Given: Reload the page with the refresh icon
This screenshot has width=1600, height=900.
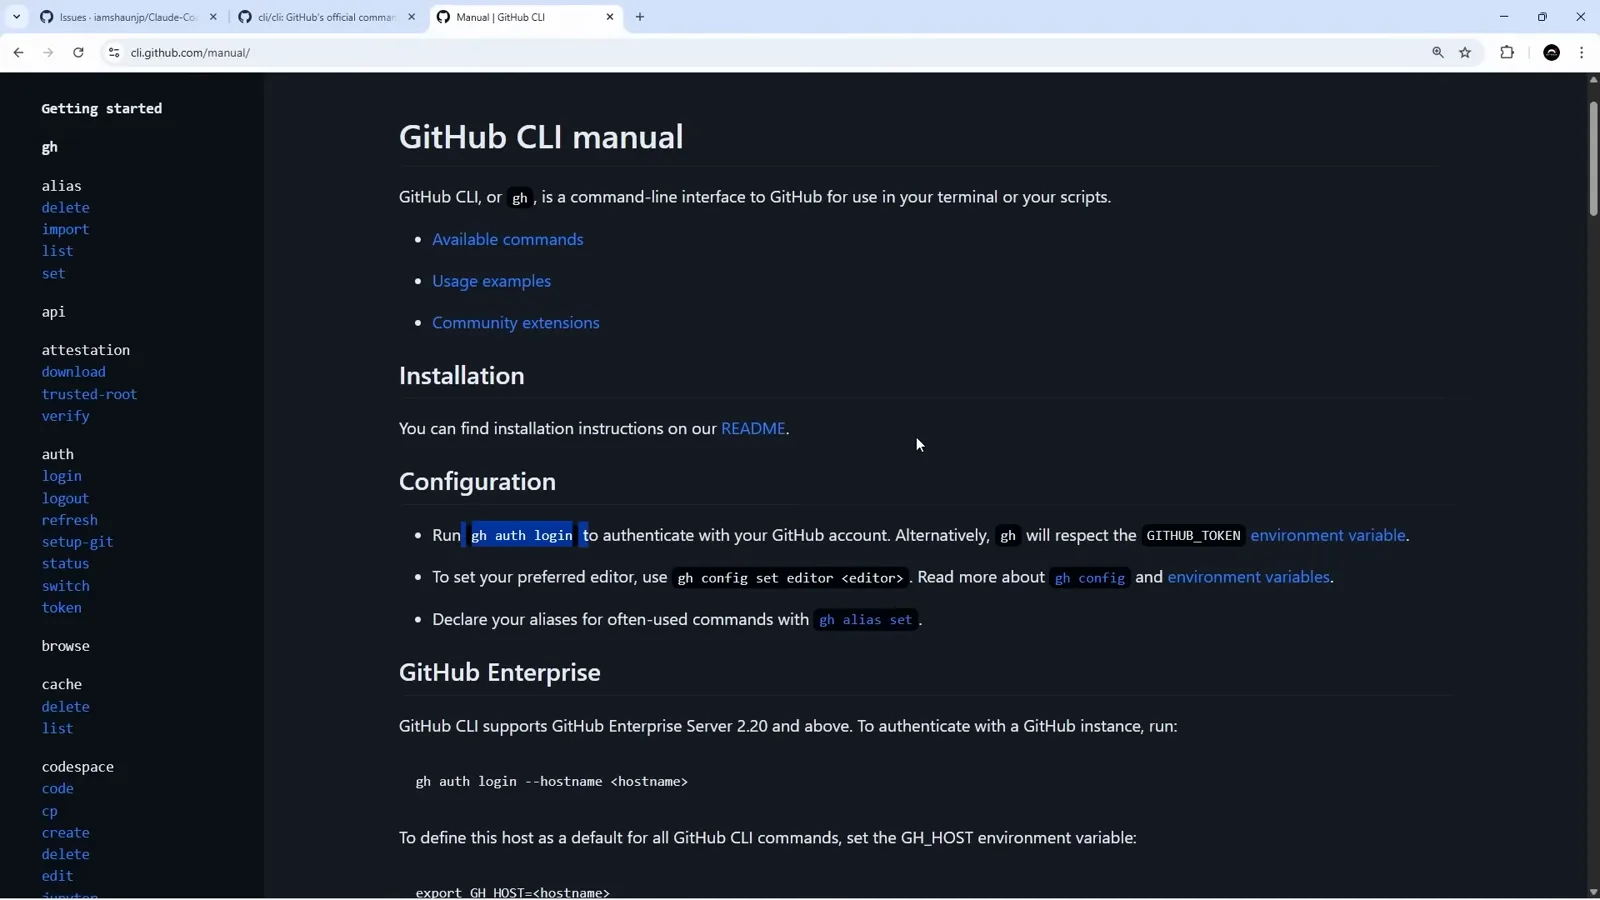Looking at the screenshot, I should click(x=78, y=52).
